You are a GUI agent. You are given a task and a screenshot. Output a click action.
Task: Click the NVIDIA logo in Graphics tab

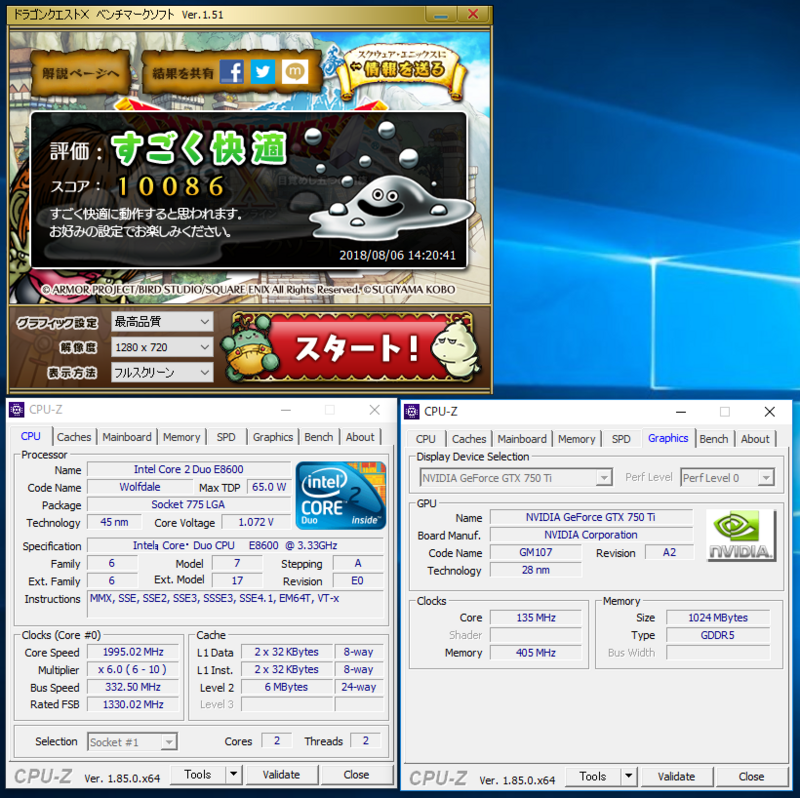[x=741, y=535]
